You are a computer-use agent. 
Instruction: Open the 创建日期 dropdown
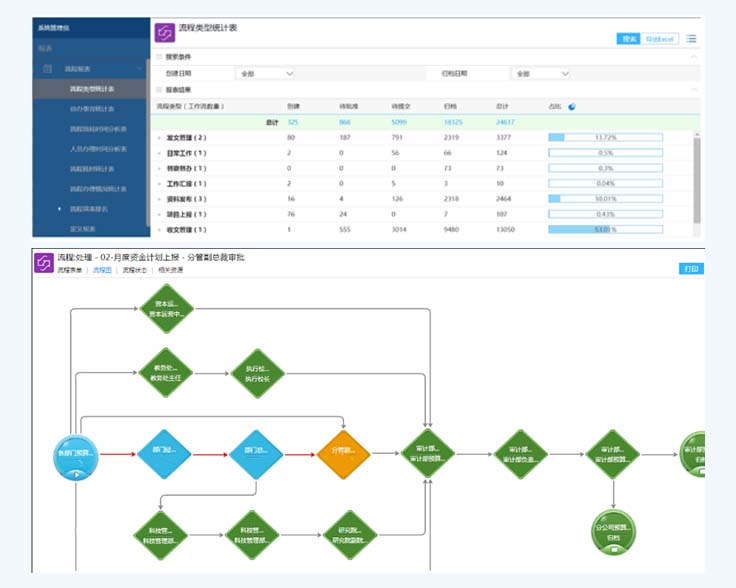coord(266,73)
